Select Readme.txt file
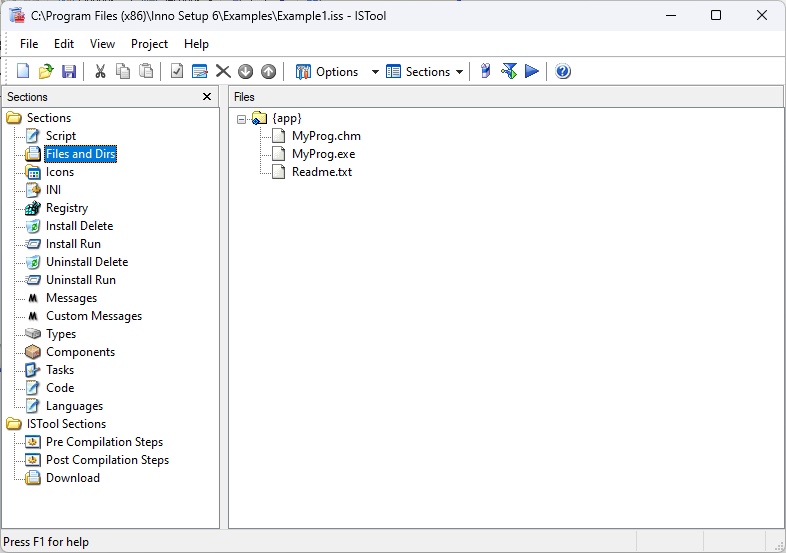Screen dimensions: 786x553 point(322,172)
